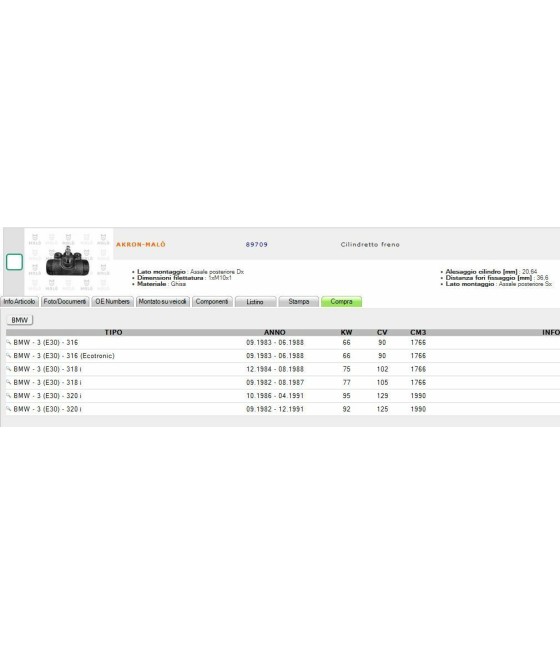The height and width of the screenshot is (655, 560).
Task: Tick the product selection checkbox
Action: click(x=14, y=262)
